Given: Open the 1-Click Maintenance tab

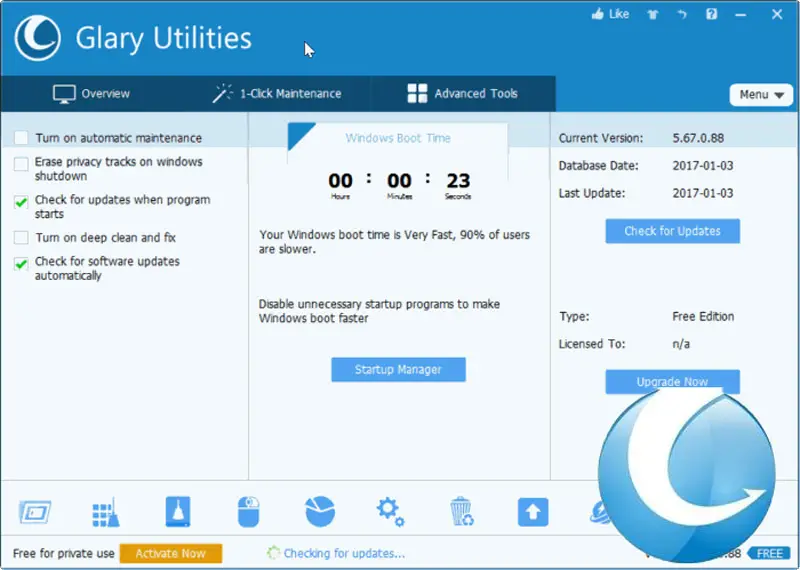Looking at the screenshot, I should [277, 94].
